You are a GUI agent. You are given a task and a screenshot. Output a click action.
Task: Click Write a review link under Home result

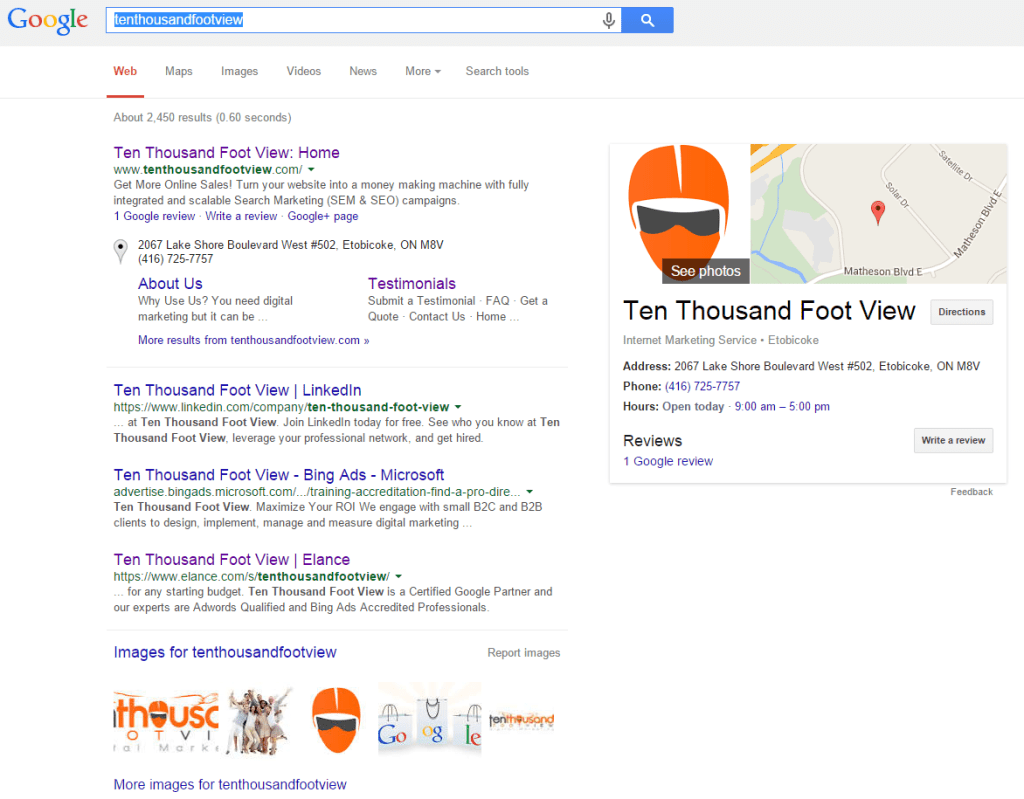pyautogui.click(x=241, y=216)
